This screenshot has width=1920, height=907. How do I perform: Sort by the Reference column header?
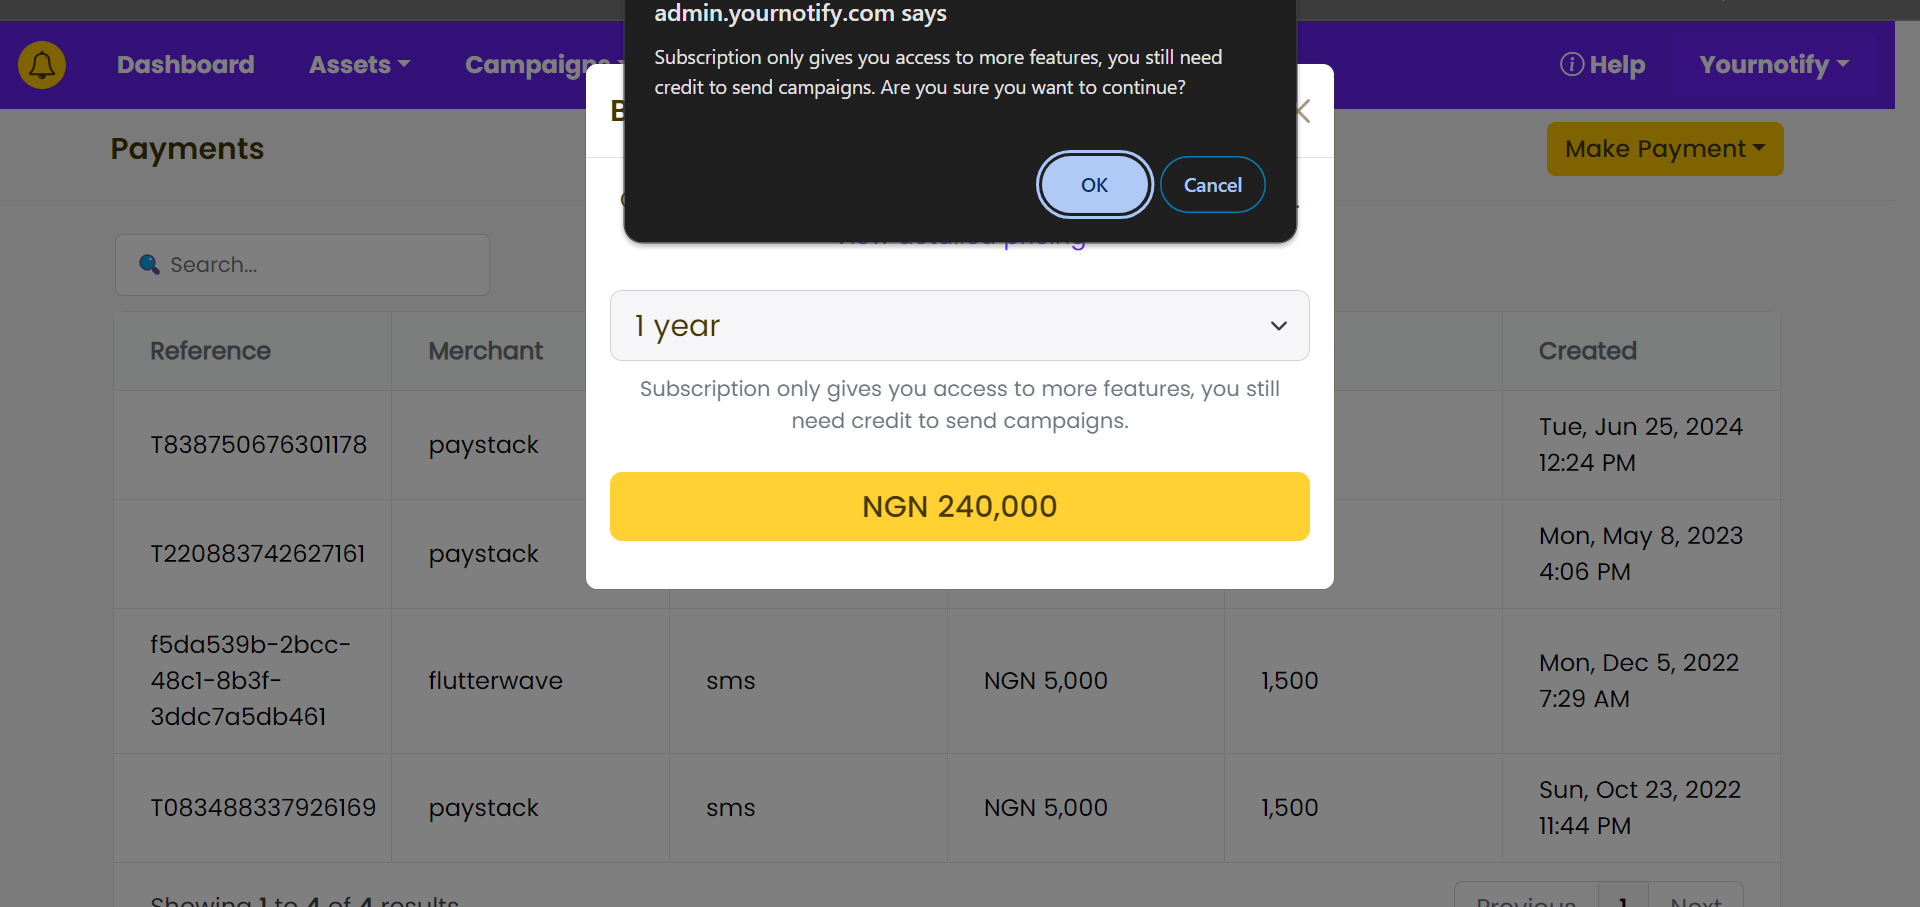pyautogui.click(x=210, y=351)
